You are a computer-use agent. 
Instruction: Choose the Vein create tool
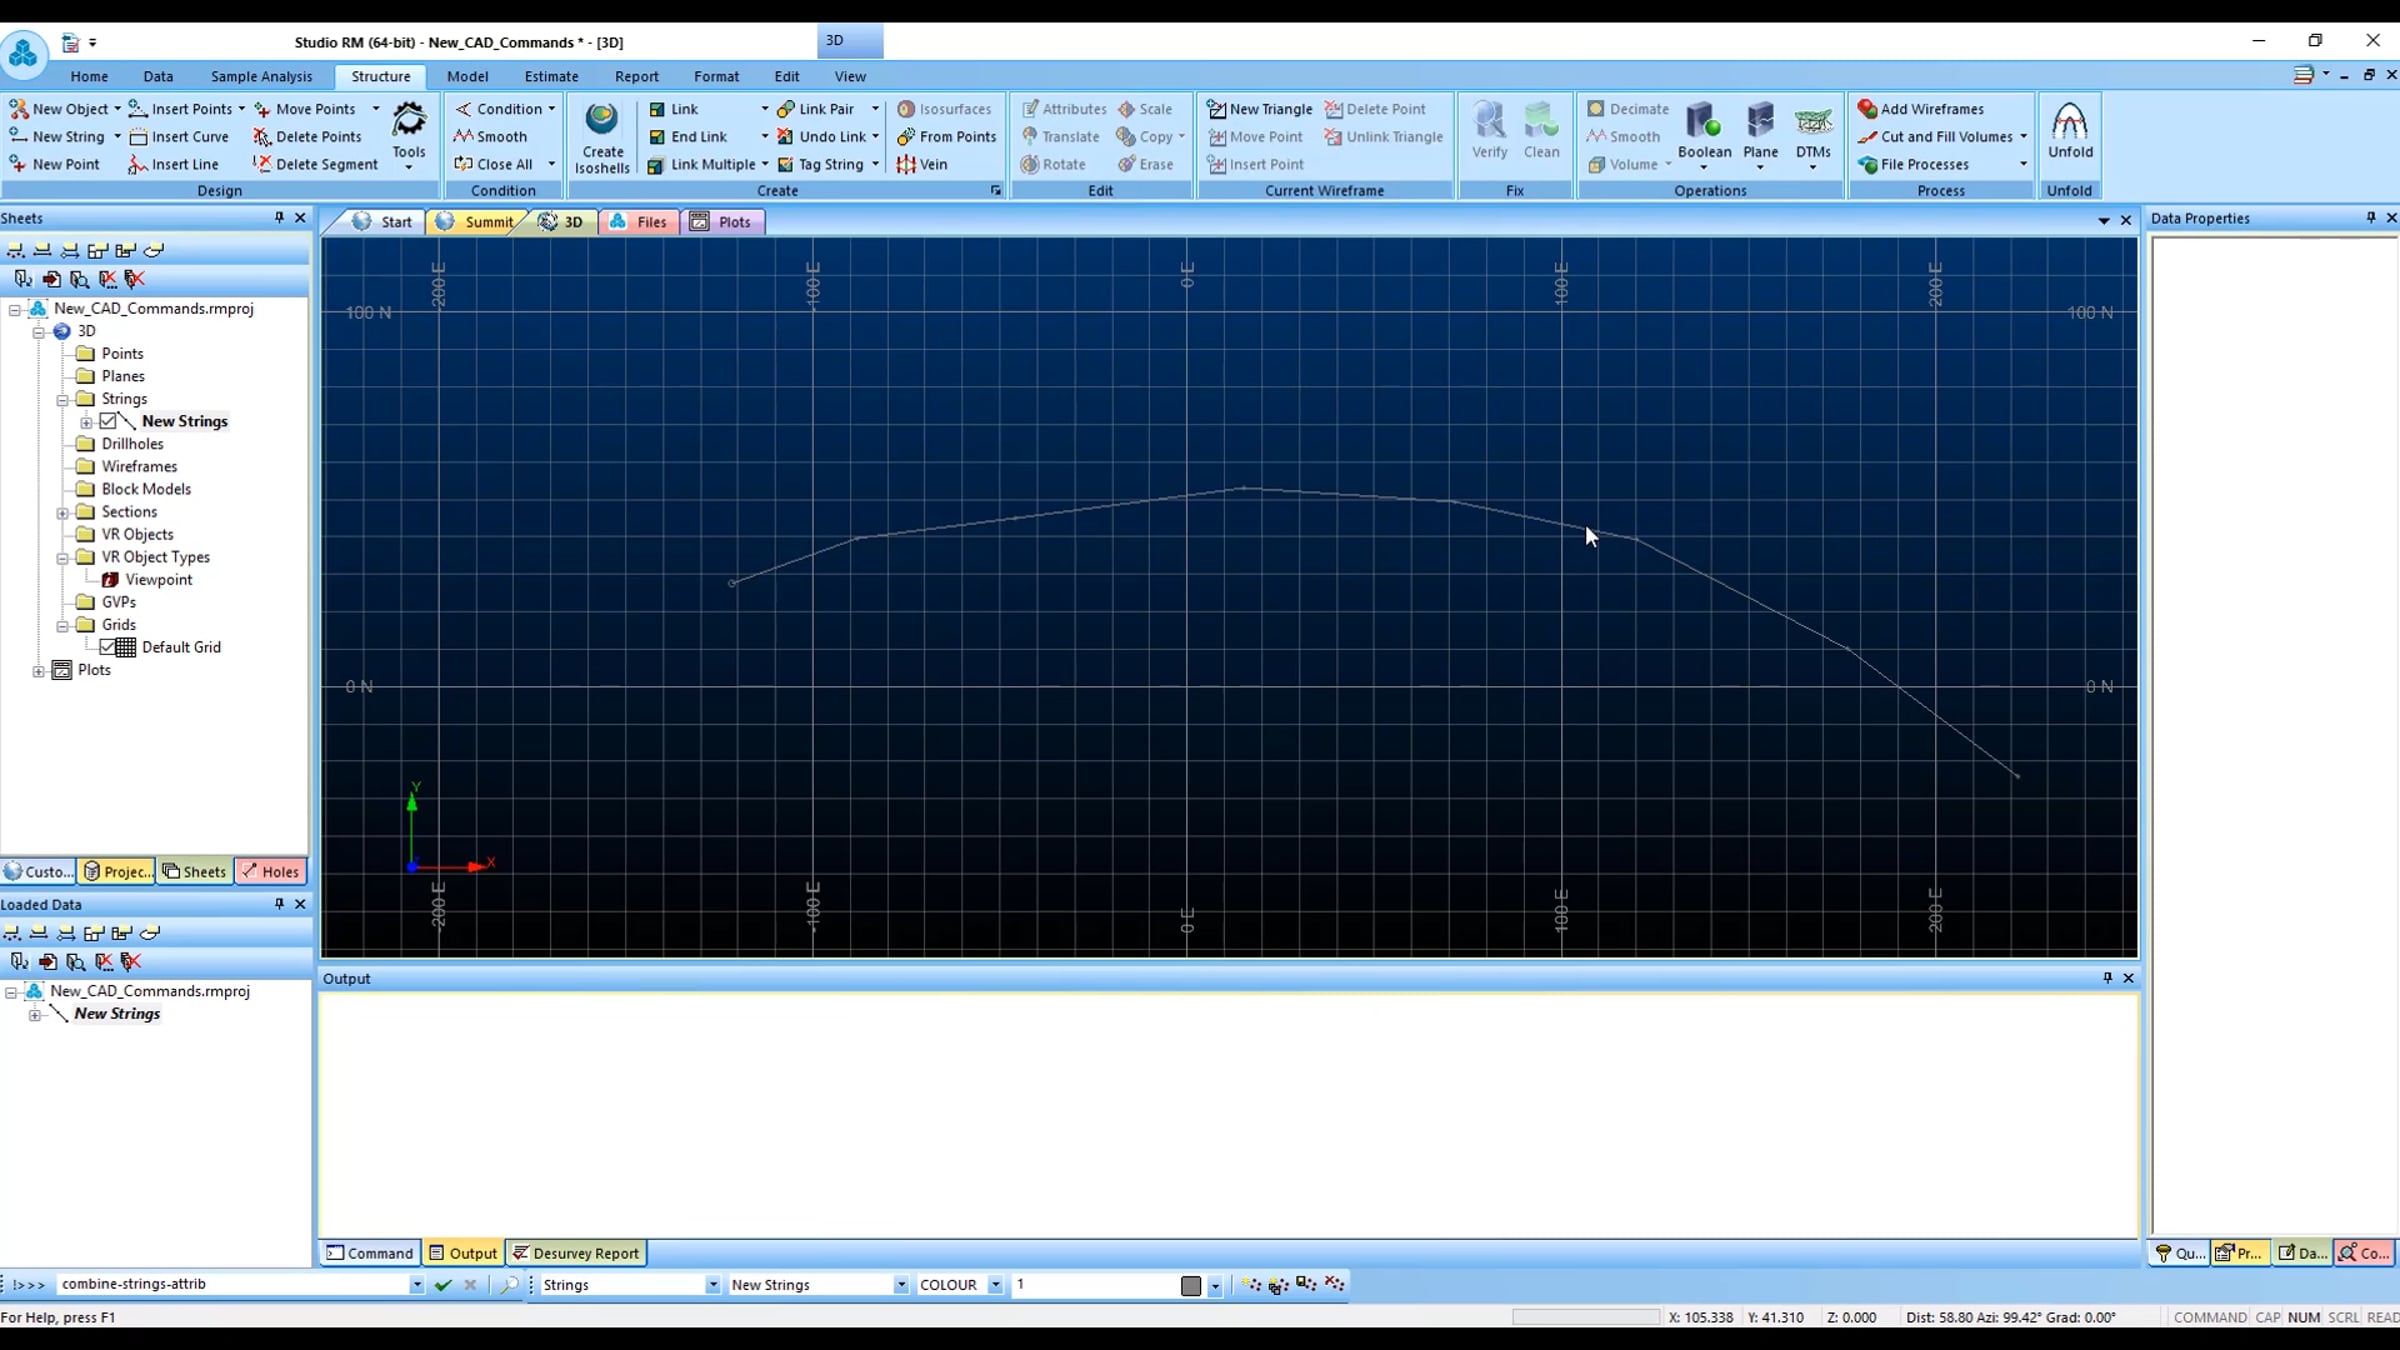tap(922, 165)
